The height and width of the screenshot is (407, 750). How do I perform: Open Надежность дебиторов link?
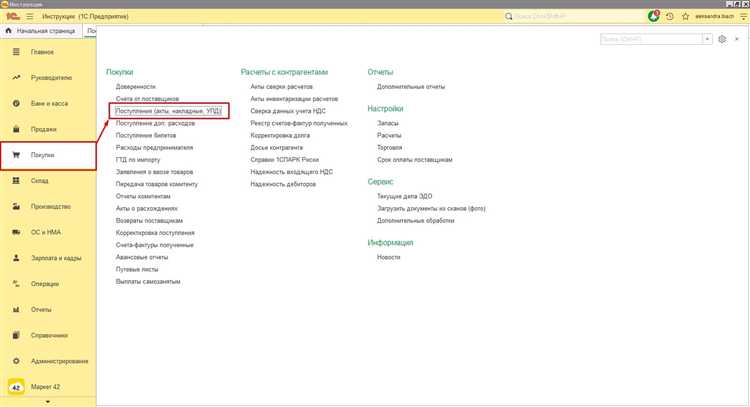(283, 184)
